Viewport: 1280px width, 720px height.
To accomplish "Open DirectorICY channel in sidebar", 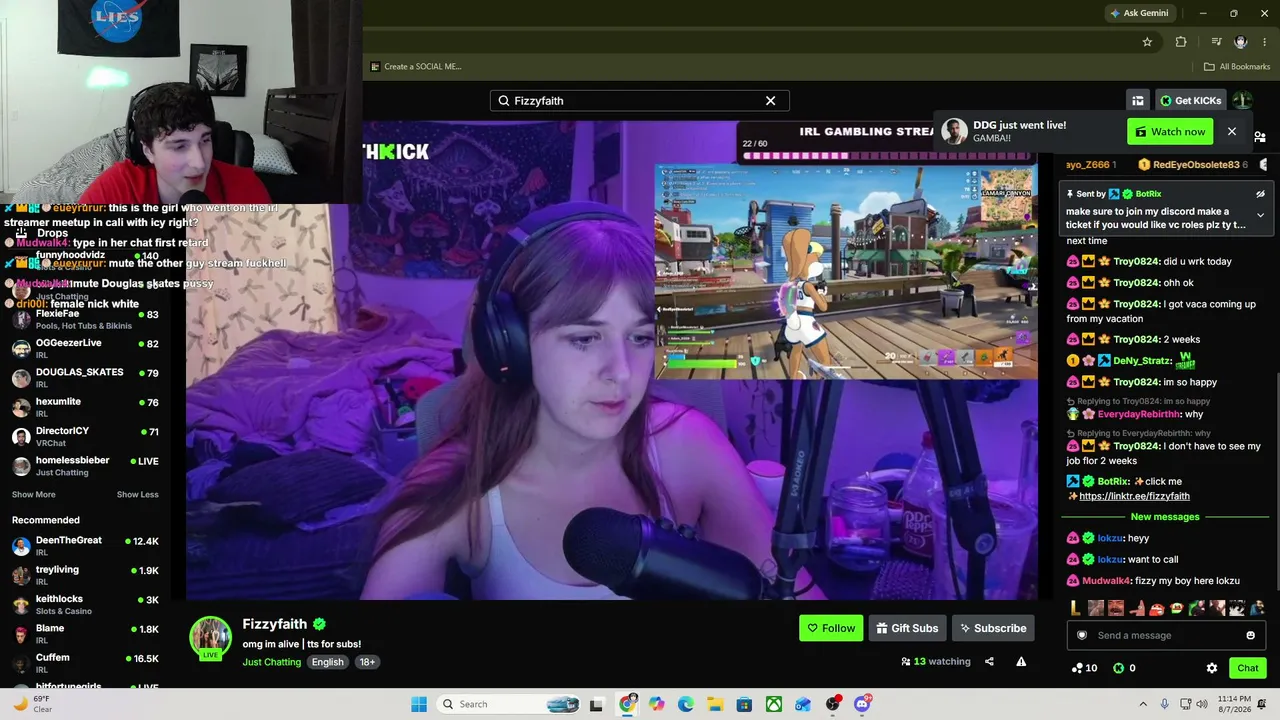I will coord(85,436).
